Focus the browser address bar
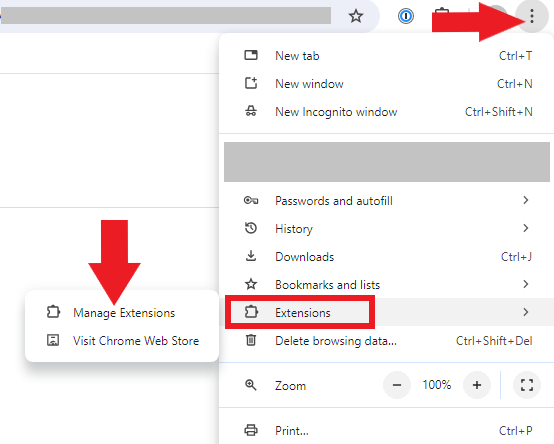The width and height of the screenshot is (554, 444). [165, 16]
